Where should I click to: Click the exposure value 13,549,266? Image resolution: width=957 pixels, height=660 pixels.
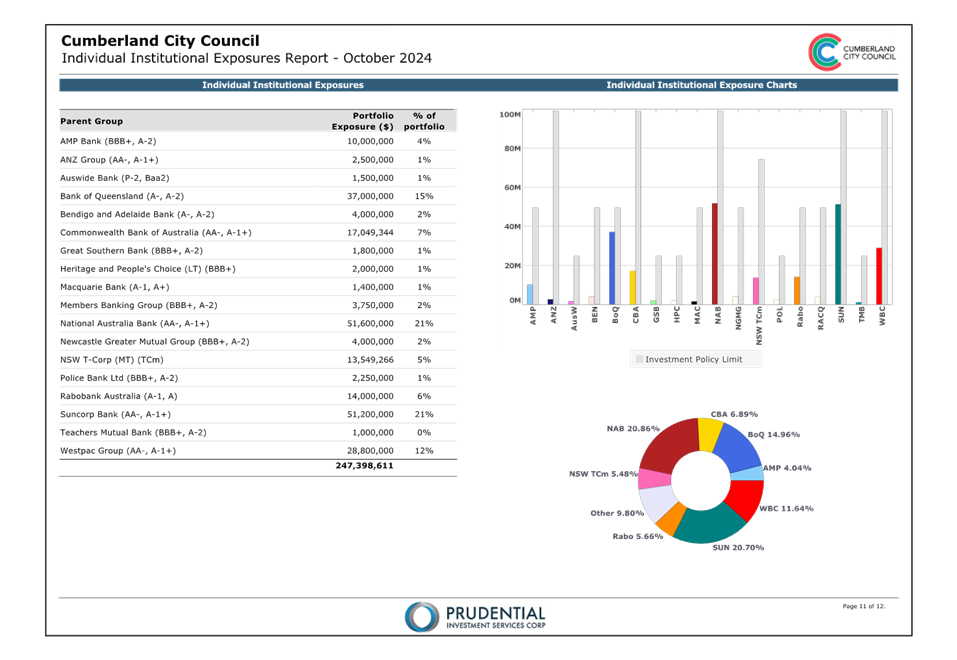(x=370, y=360)
